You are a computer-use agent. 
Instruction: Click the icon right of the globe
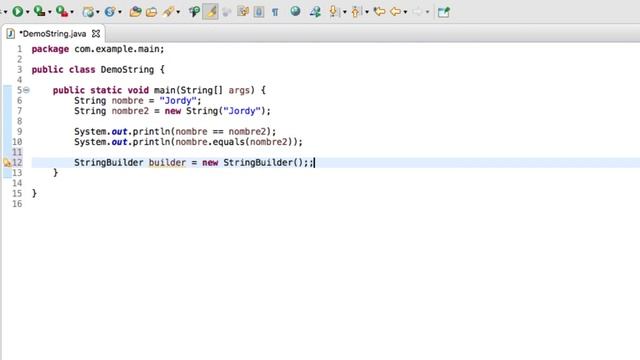315,12
